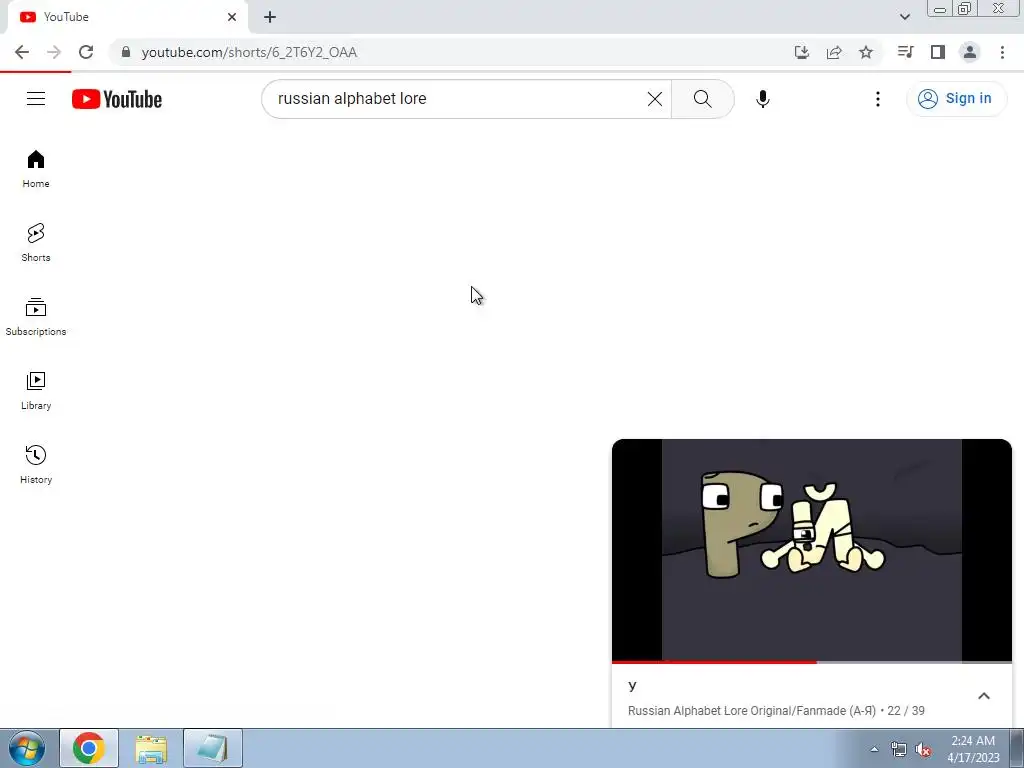Image resolution: width=1024 pixels, height=768 pixels.
Task: Seek on the miniplayer progress bar
Action: click(812, 662)
